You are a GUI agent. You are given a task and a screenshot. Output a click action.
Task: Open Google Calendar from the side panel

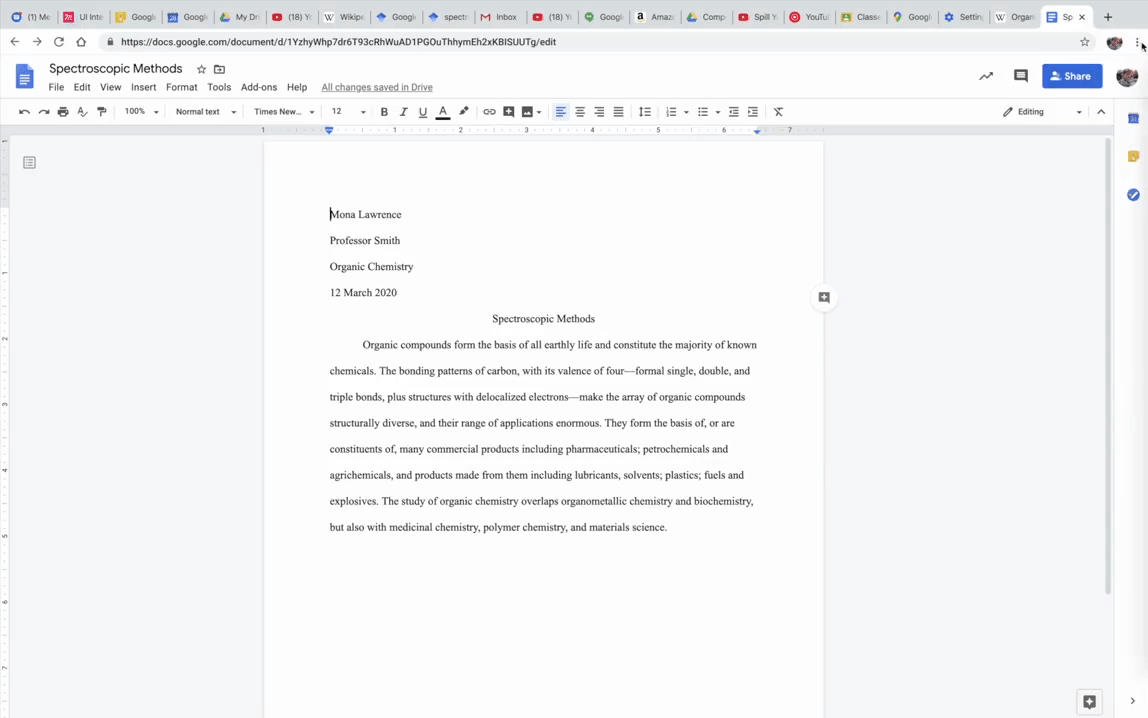pos(1133,117)
